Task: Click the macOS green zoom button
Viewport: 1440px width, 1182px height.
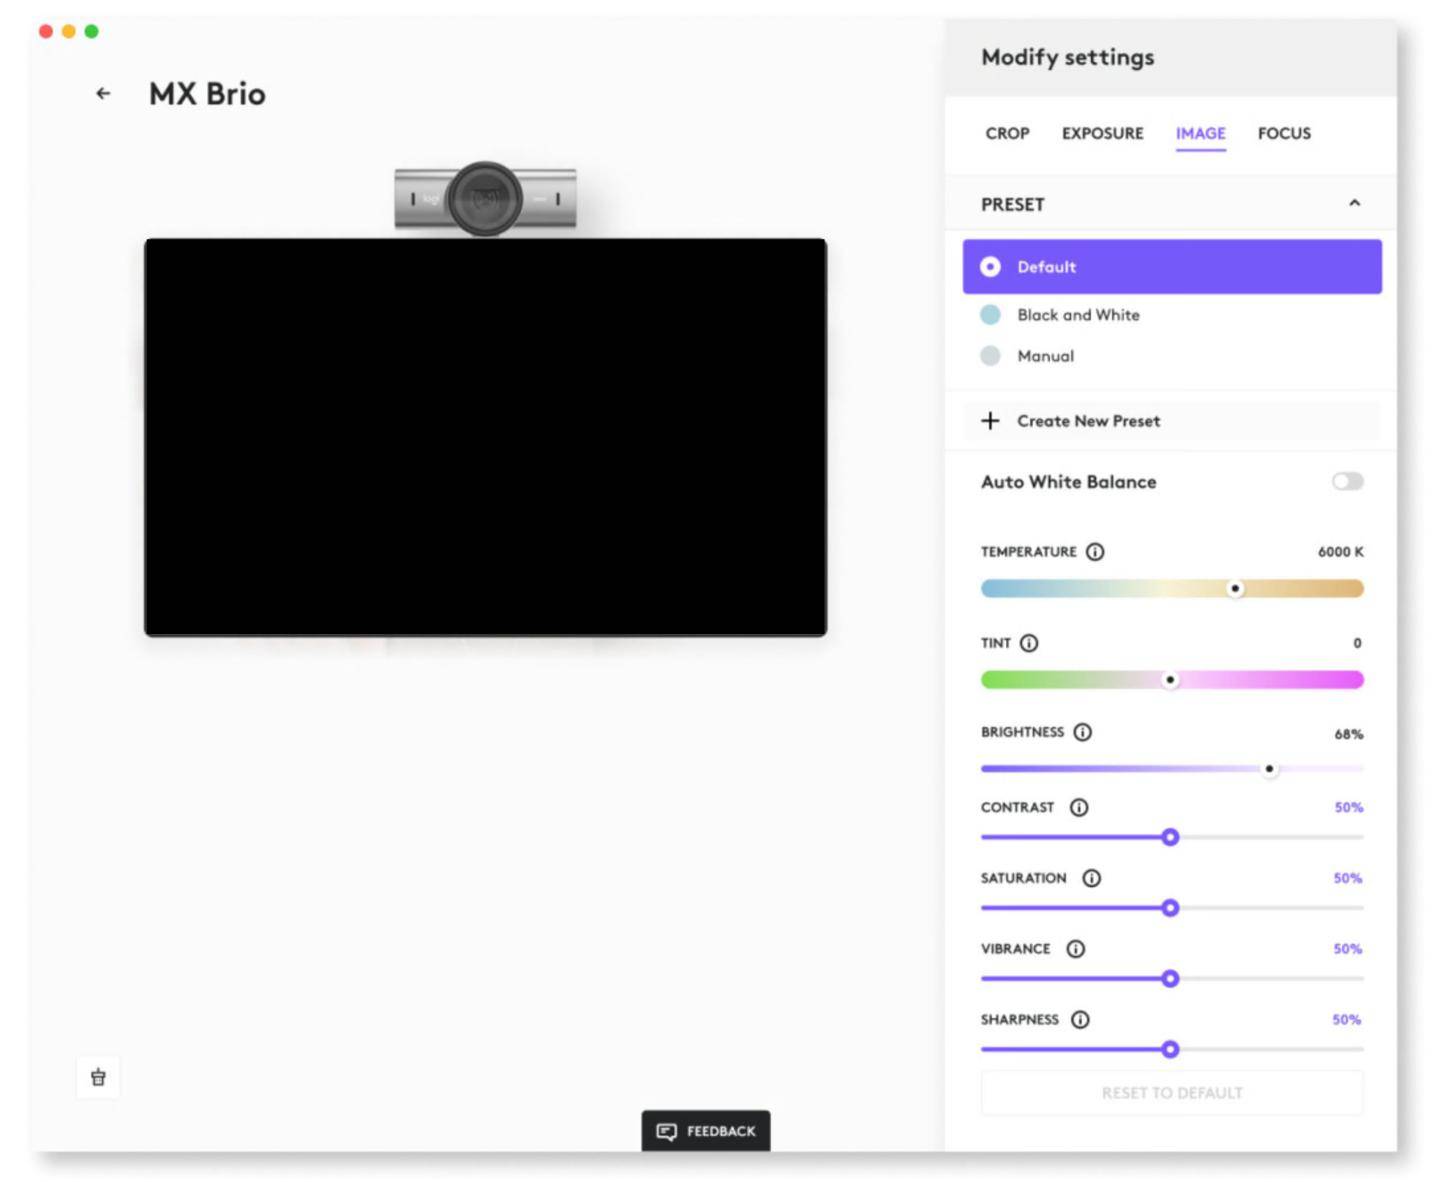Action: [92, 31]
